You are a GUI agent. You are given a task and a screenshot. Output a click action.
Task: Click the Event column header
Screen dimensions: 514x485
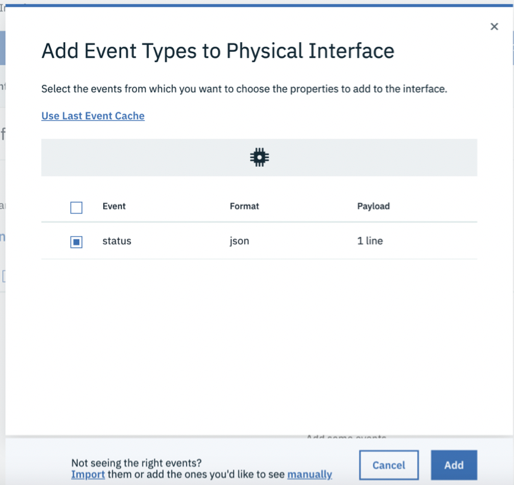(114, 206)
